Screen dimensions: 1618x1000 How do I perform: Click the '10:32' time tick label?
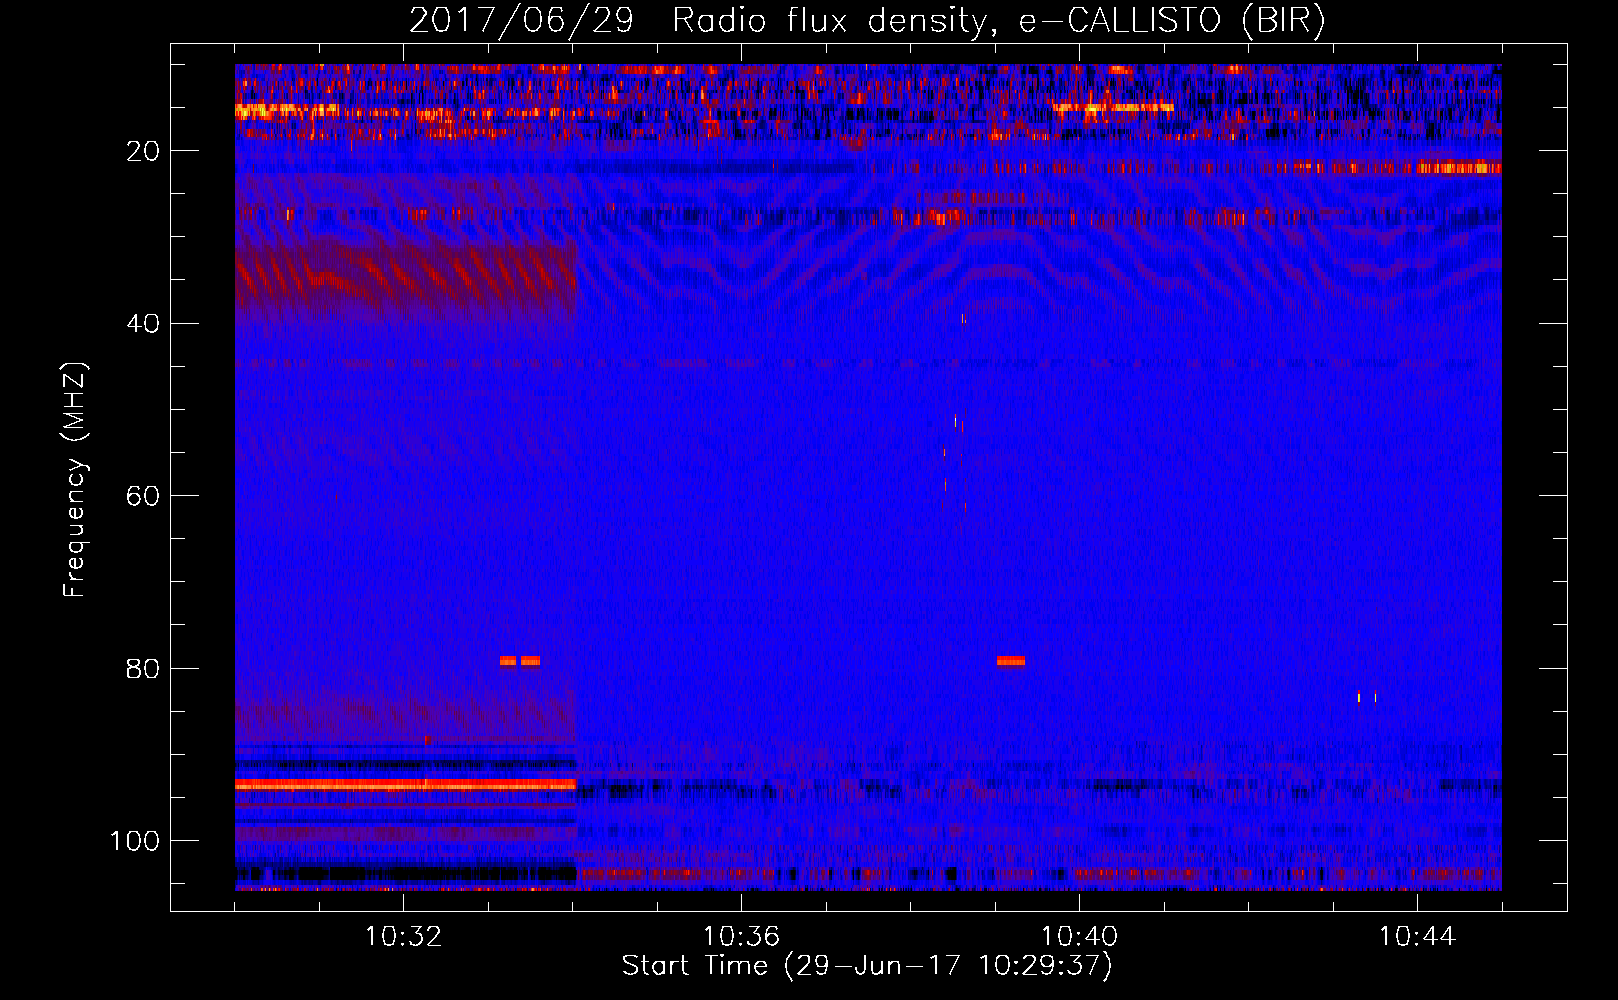point(403,937)
